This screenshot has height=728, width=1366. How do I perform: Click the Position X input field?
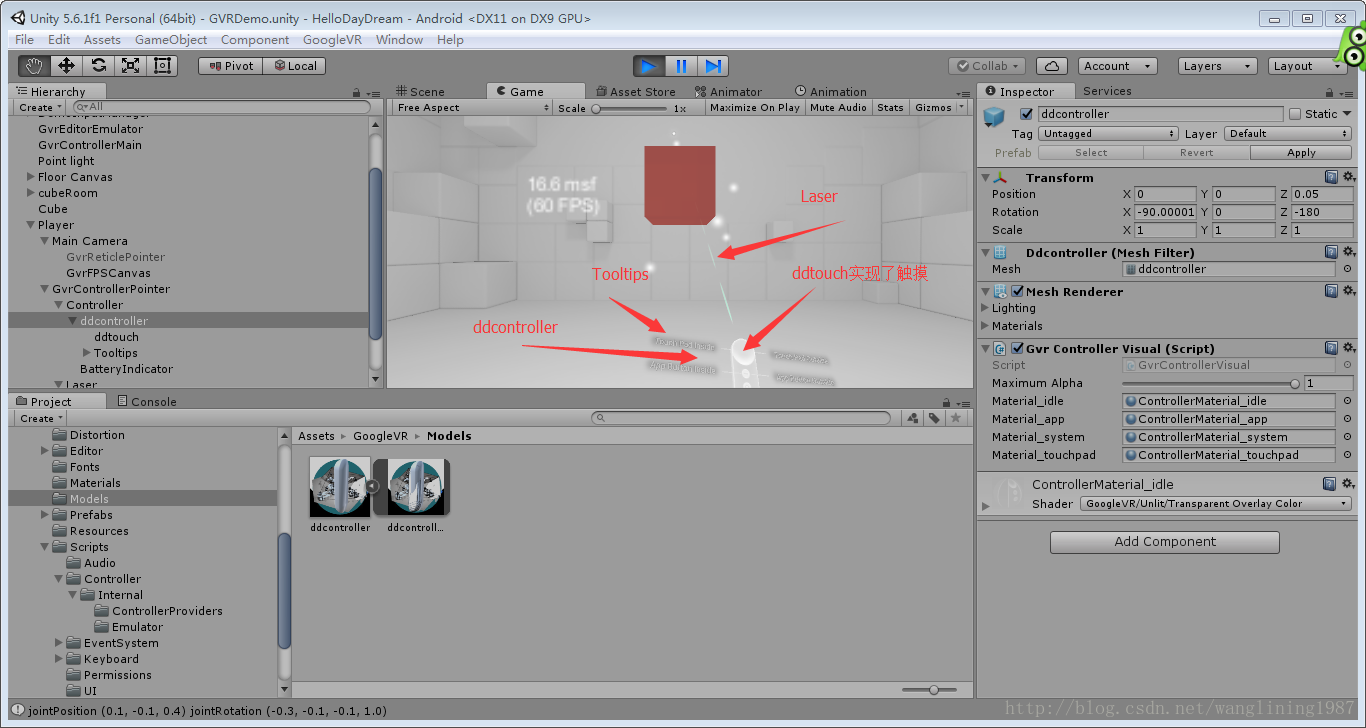(x=1165, y=194)
